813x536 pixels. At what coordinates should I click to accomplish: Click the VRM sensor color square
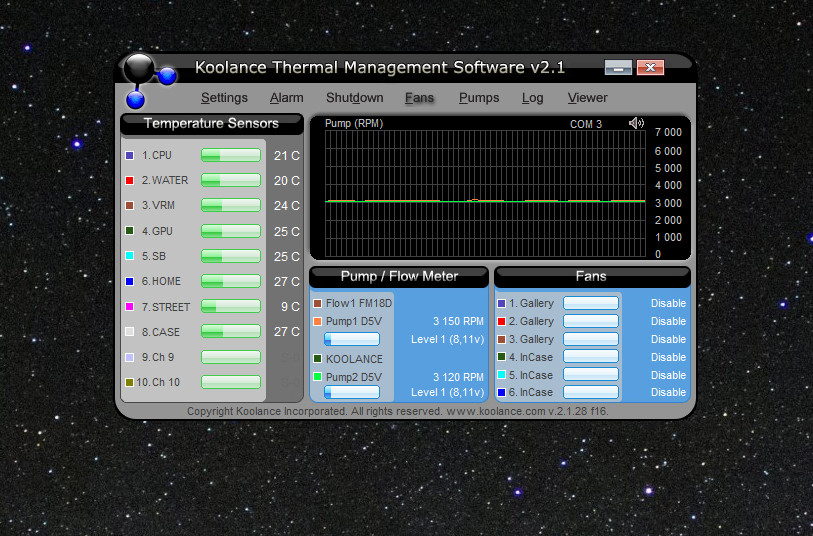(x=130, y=205)
